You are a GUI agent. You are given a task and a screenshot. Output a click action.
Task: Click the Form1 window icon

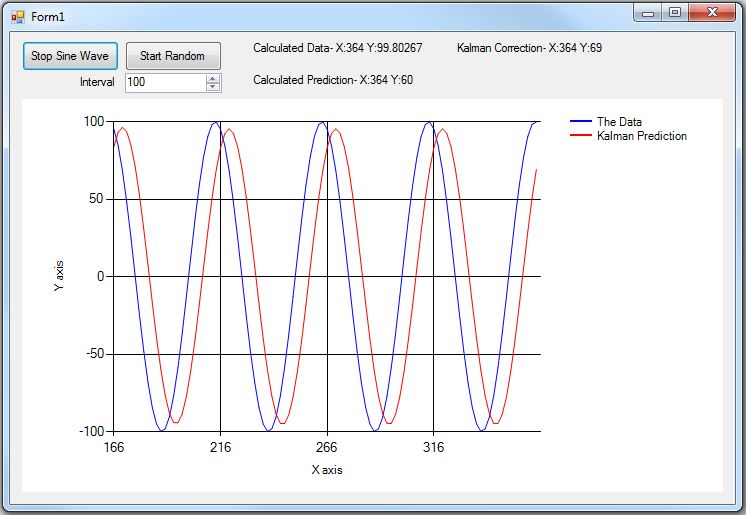point(18,18)
